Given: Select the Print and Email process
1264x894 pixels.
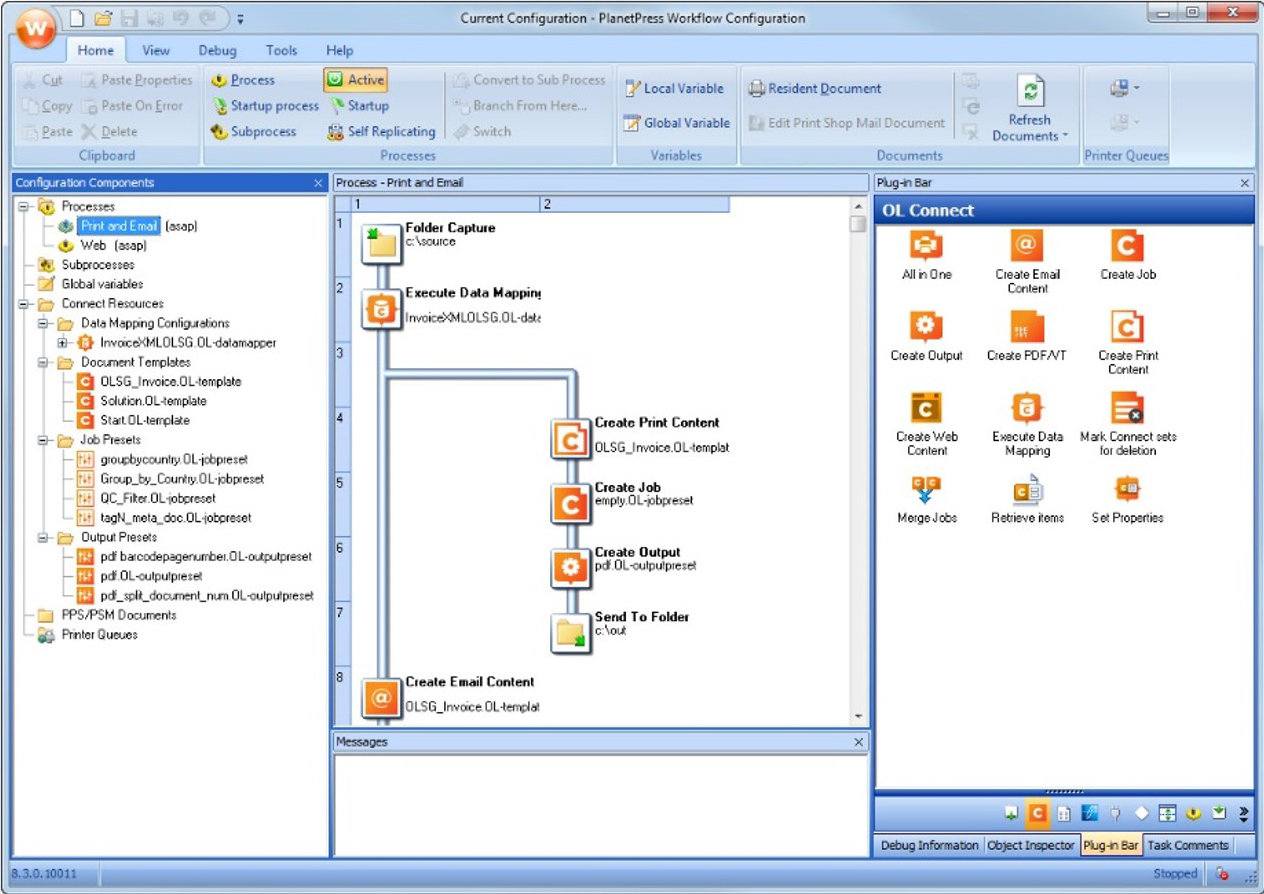Looking at the screenshot, I should pyautogui.click(x=119, y=226).
